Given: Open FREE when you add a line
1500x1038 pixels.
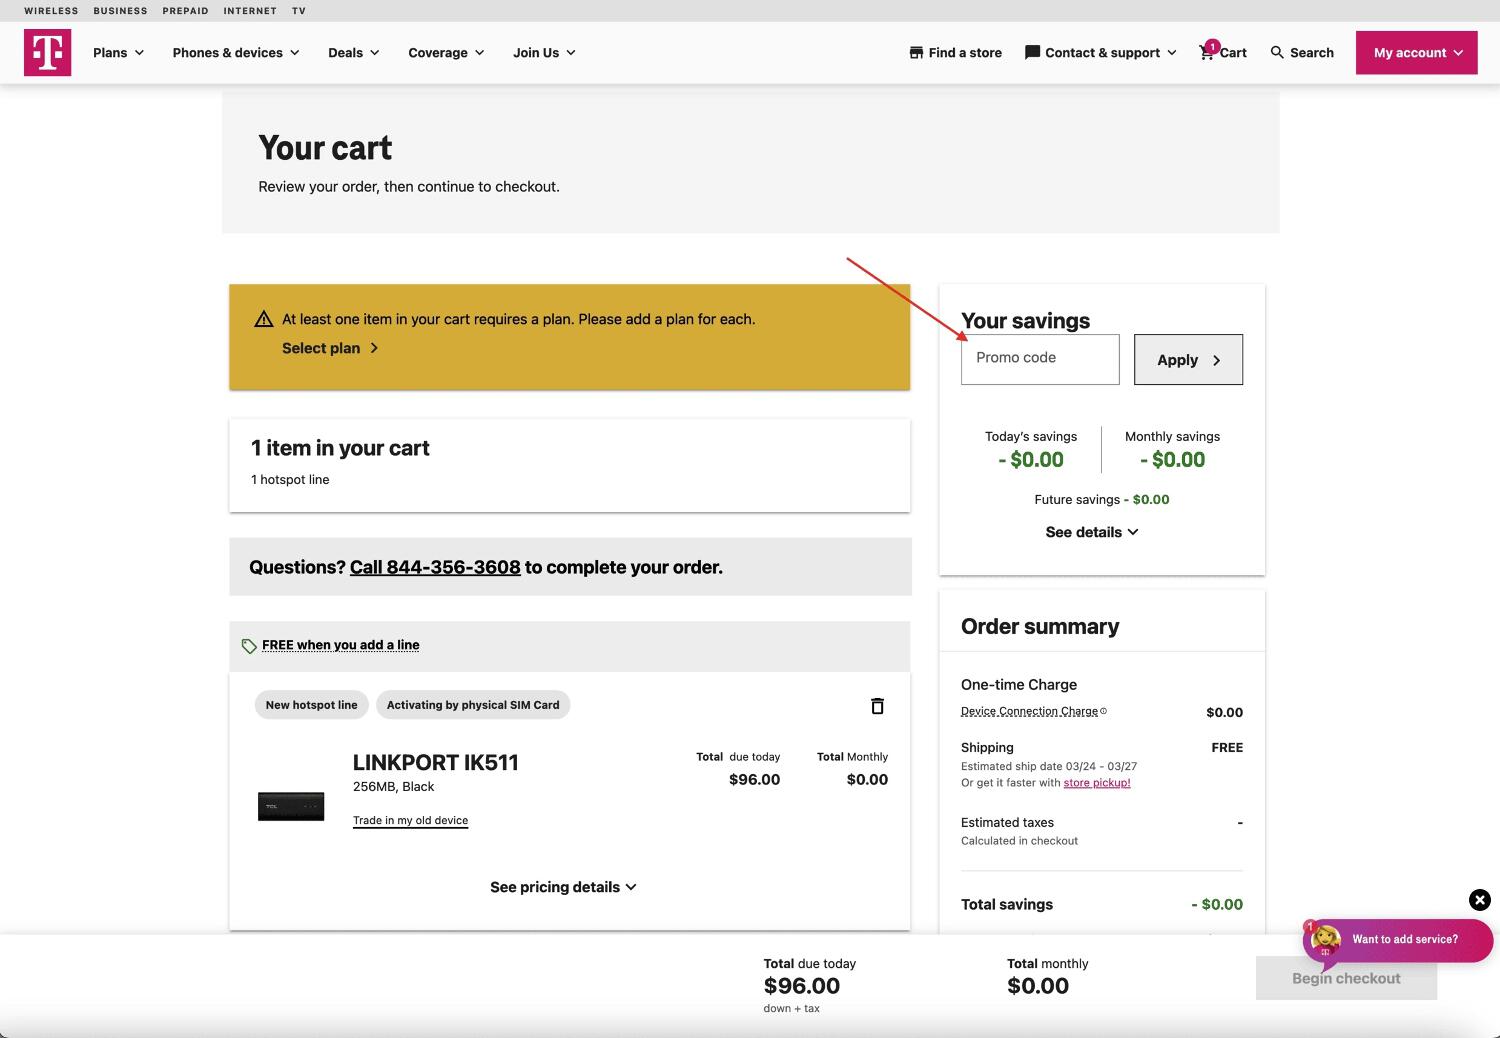Looking at the screenshot, I should (x=341, y=645).
